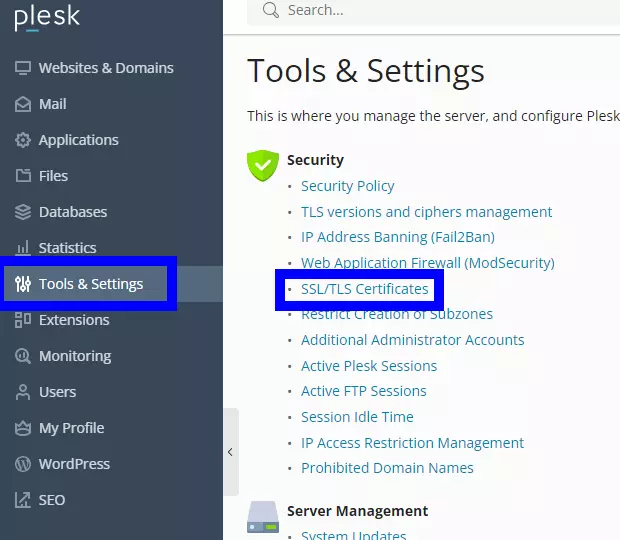View My Profile

pos(72,428)
